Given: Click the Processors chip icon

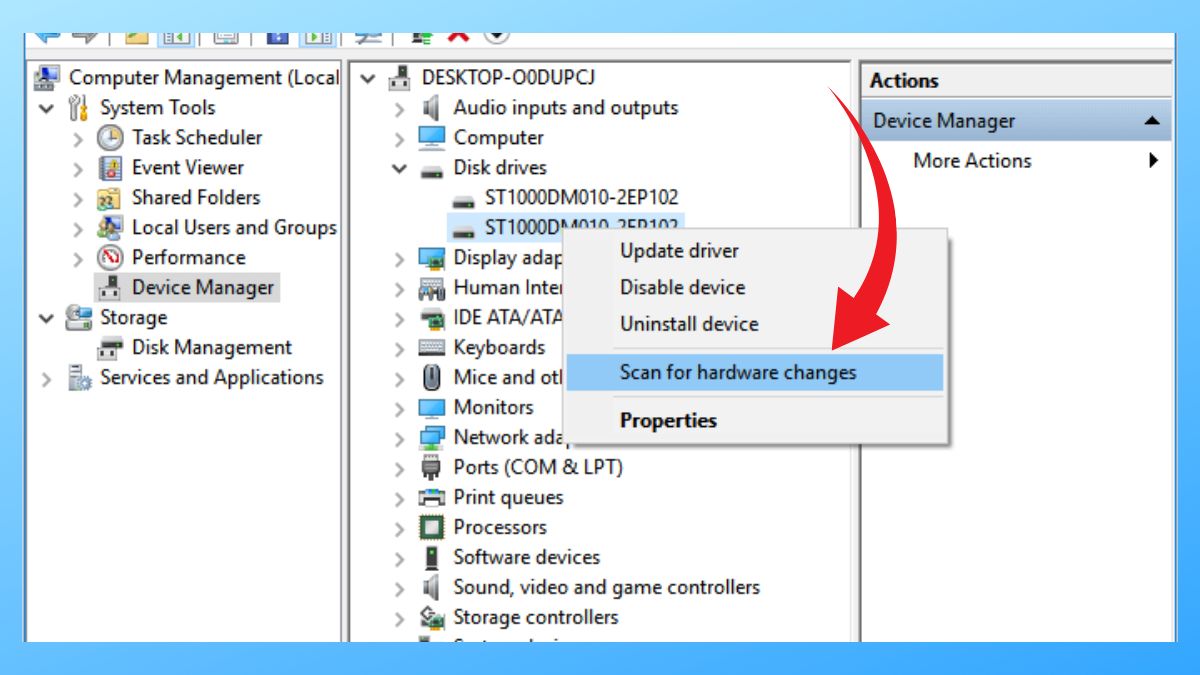Looking at the screenshot, I should click(431, 528).
